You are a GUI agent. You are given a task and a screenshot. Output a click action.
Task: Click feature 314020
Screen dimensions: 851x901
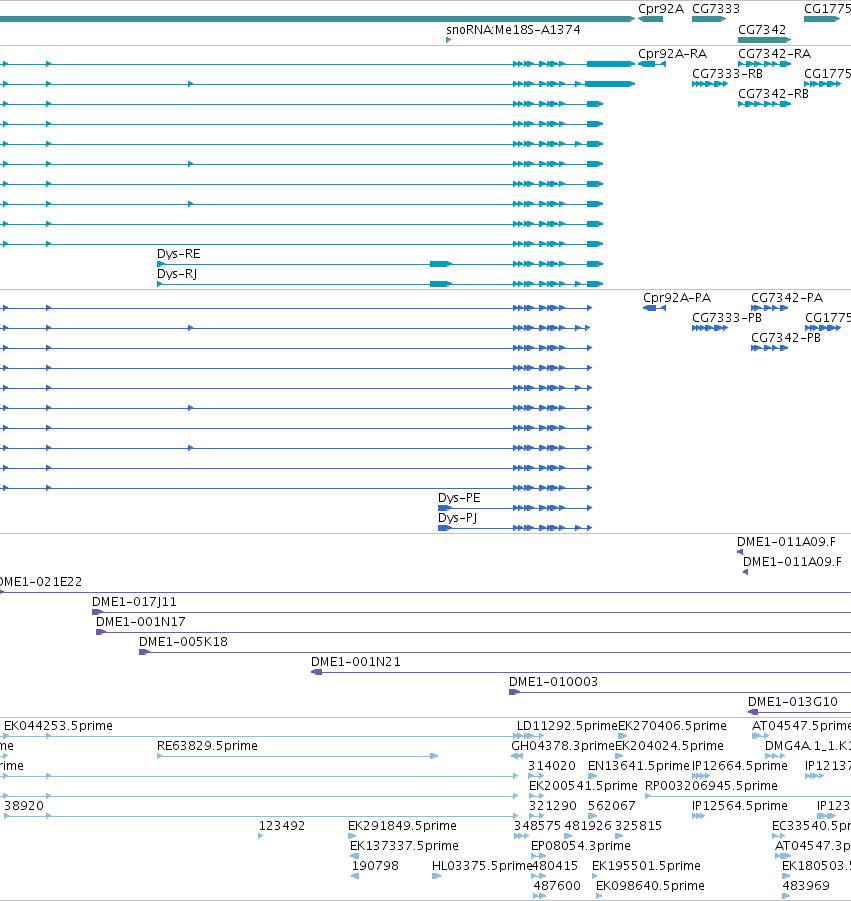pyautogui.click(x=536, y=776)
